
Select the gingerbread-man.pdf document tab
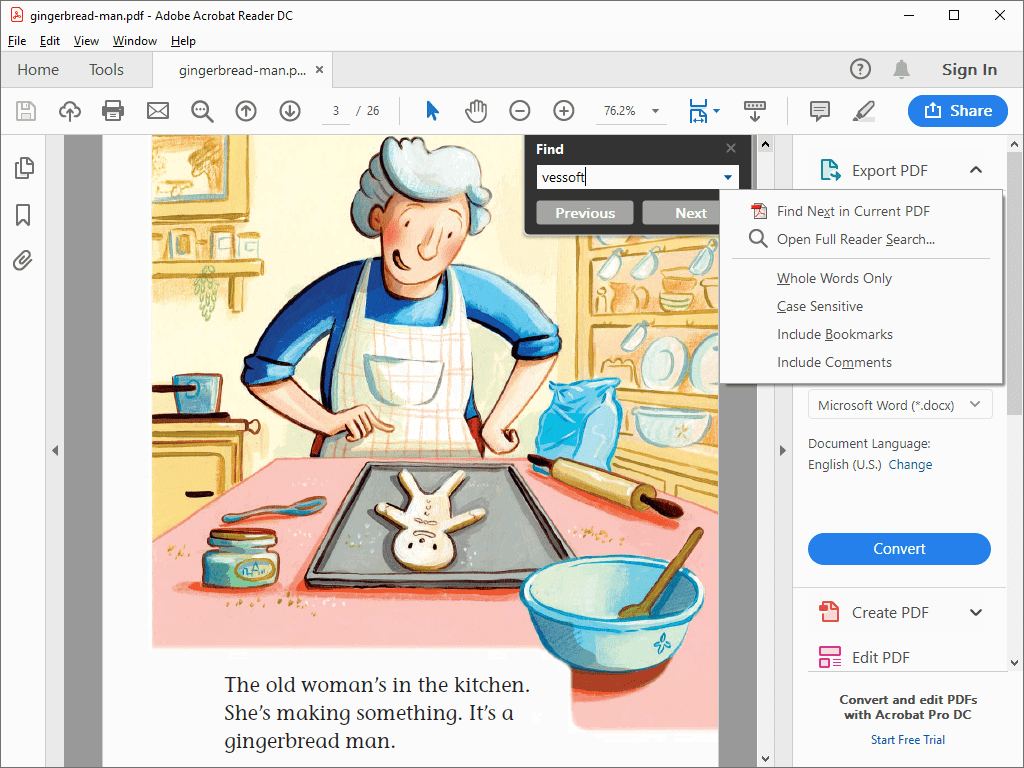[242, 70]
